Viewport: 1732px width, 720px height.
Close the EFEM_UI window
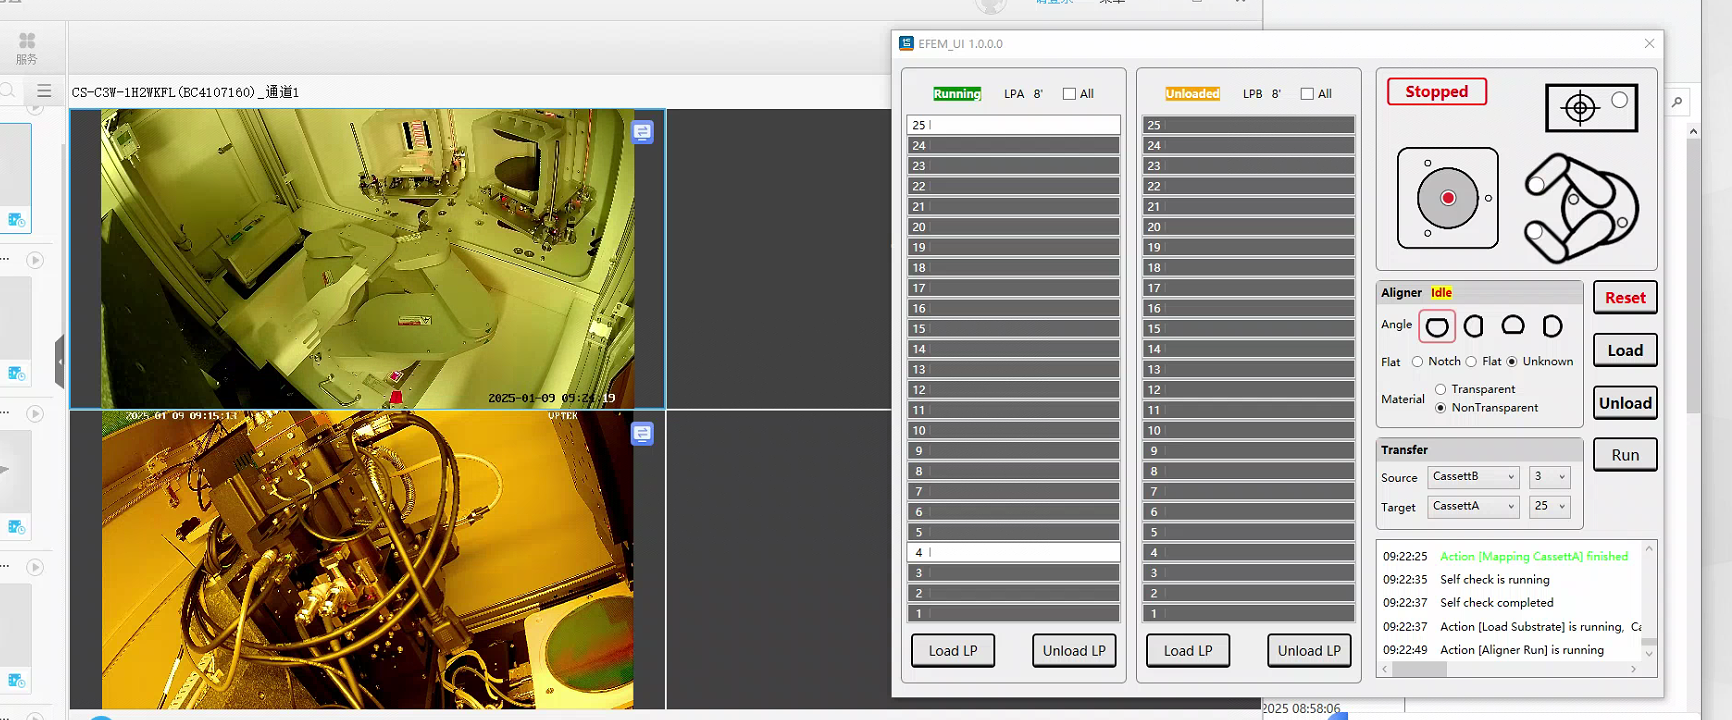tap(1649, 43)
